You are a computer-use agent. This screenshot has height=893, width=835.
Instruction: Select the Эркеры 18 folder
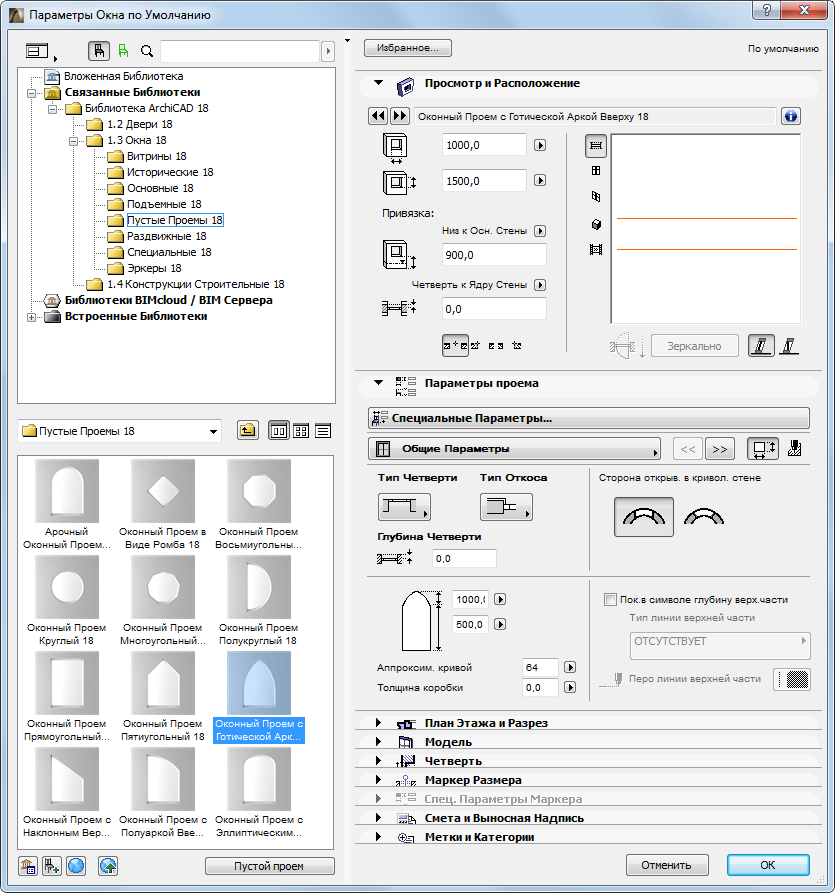tap(154, 268)
